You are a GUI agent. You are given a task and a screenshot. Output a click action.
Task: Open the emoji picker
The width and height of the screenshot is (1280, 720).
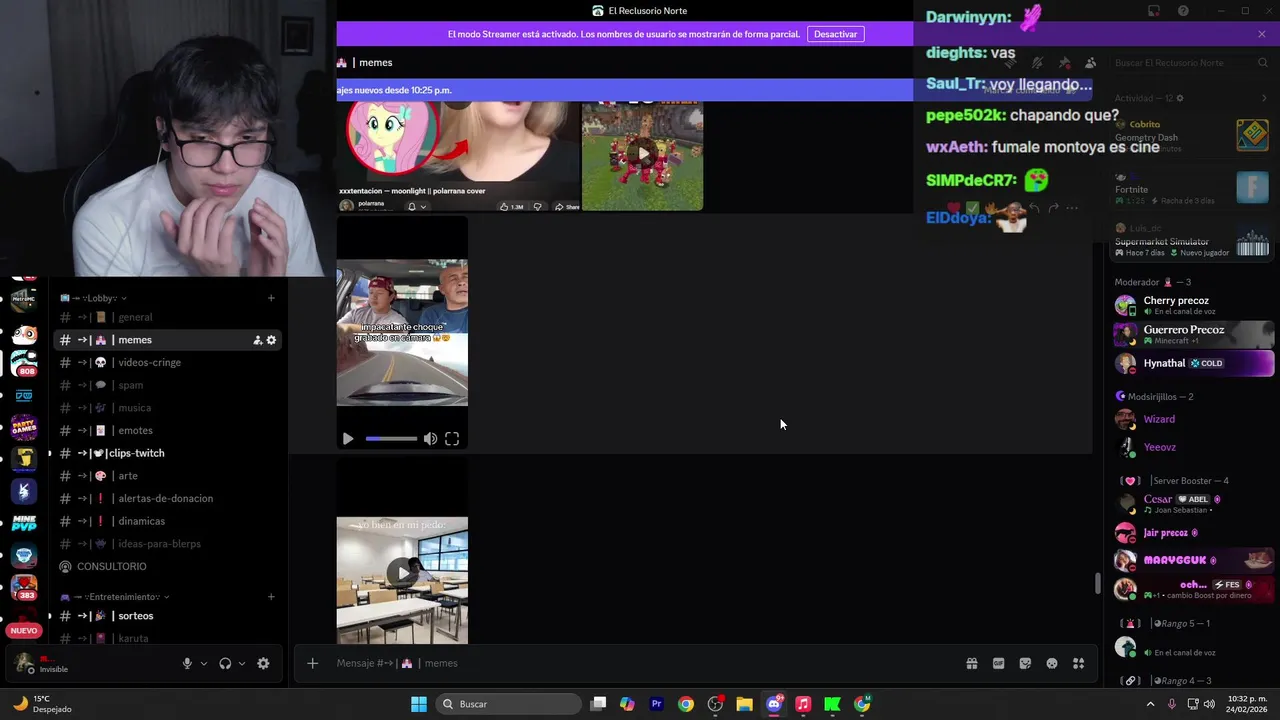(1052, 663)
